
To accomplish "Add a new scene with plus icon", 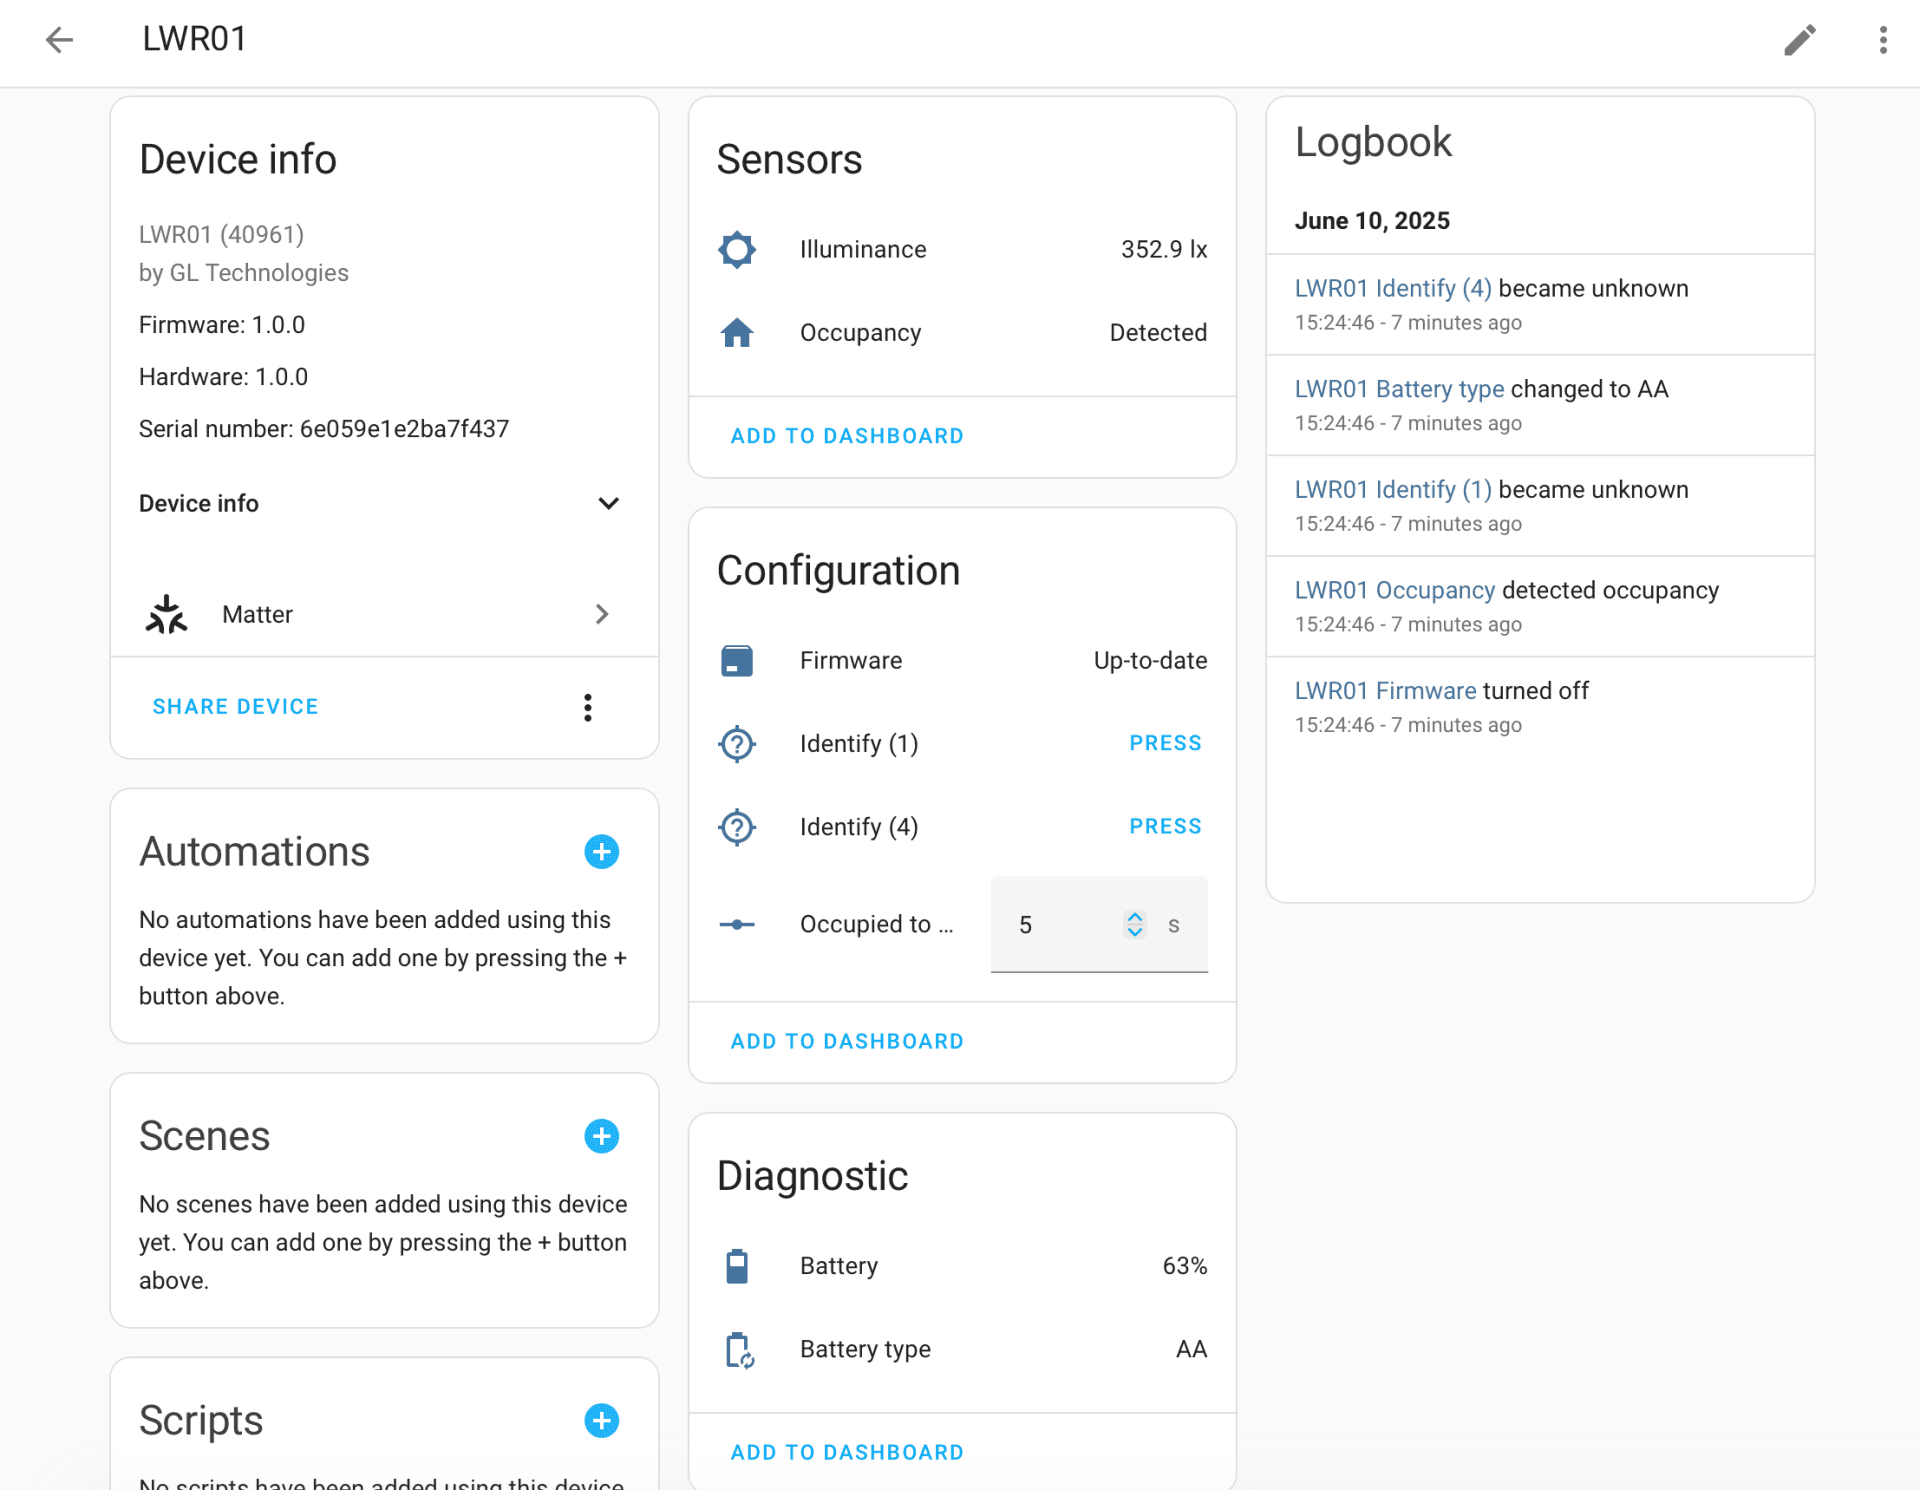I will [601, 1136].
